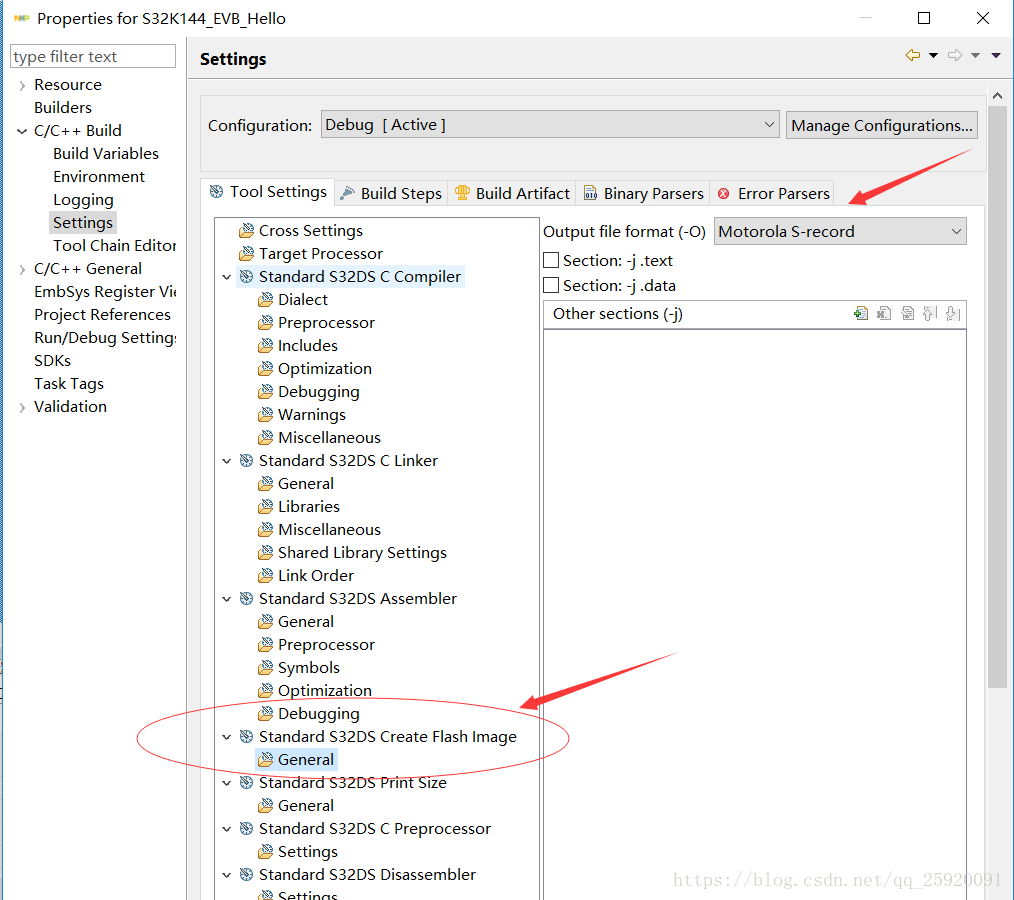Click the Manage Configurations... button
1014x900 pixels.
coord(881,125)
